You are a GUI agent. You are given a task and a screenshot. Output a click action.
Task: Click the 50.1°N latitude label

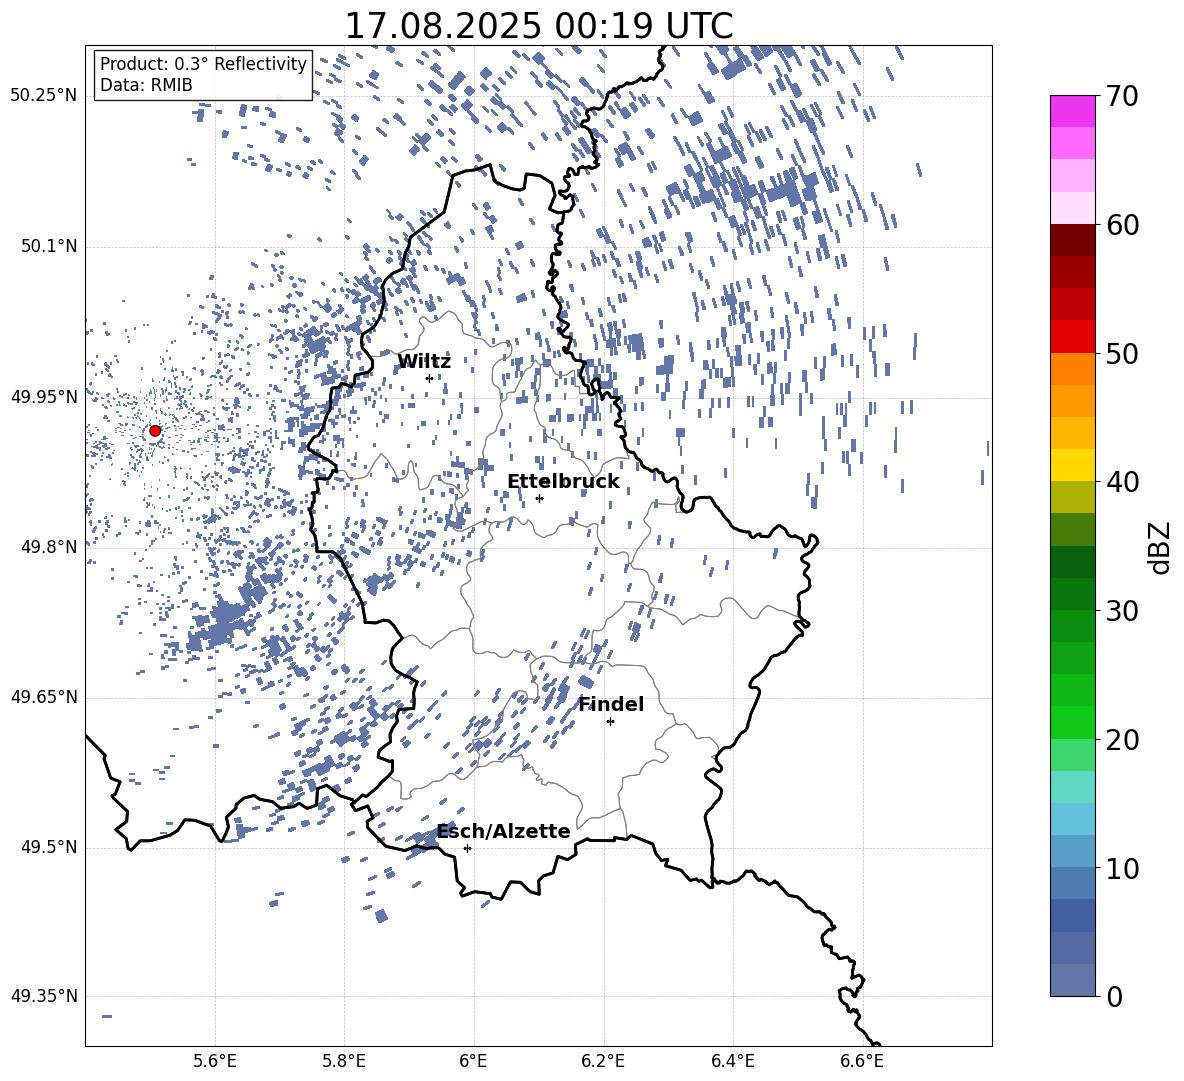click(48, 247)
